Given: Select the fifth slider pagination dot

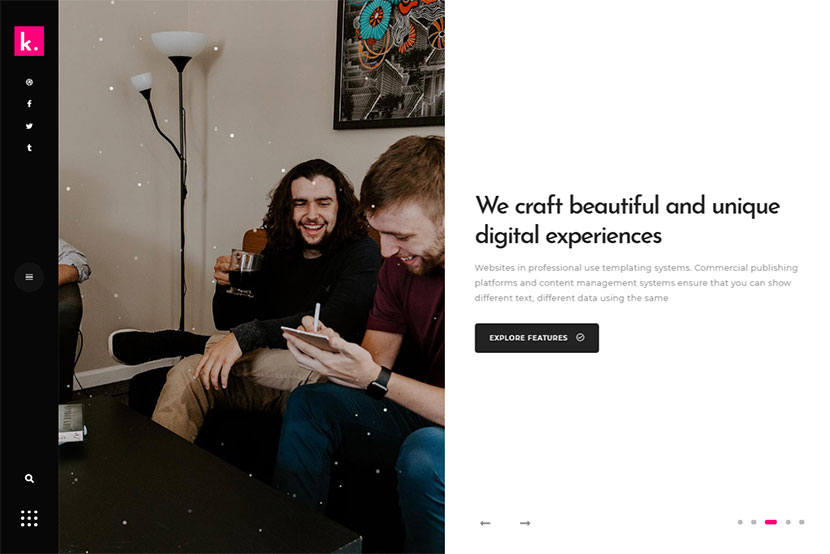Looking at the screenshot, I should 801,522.
